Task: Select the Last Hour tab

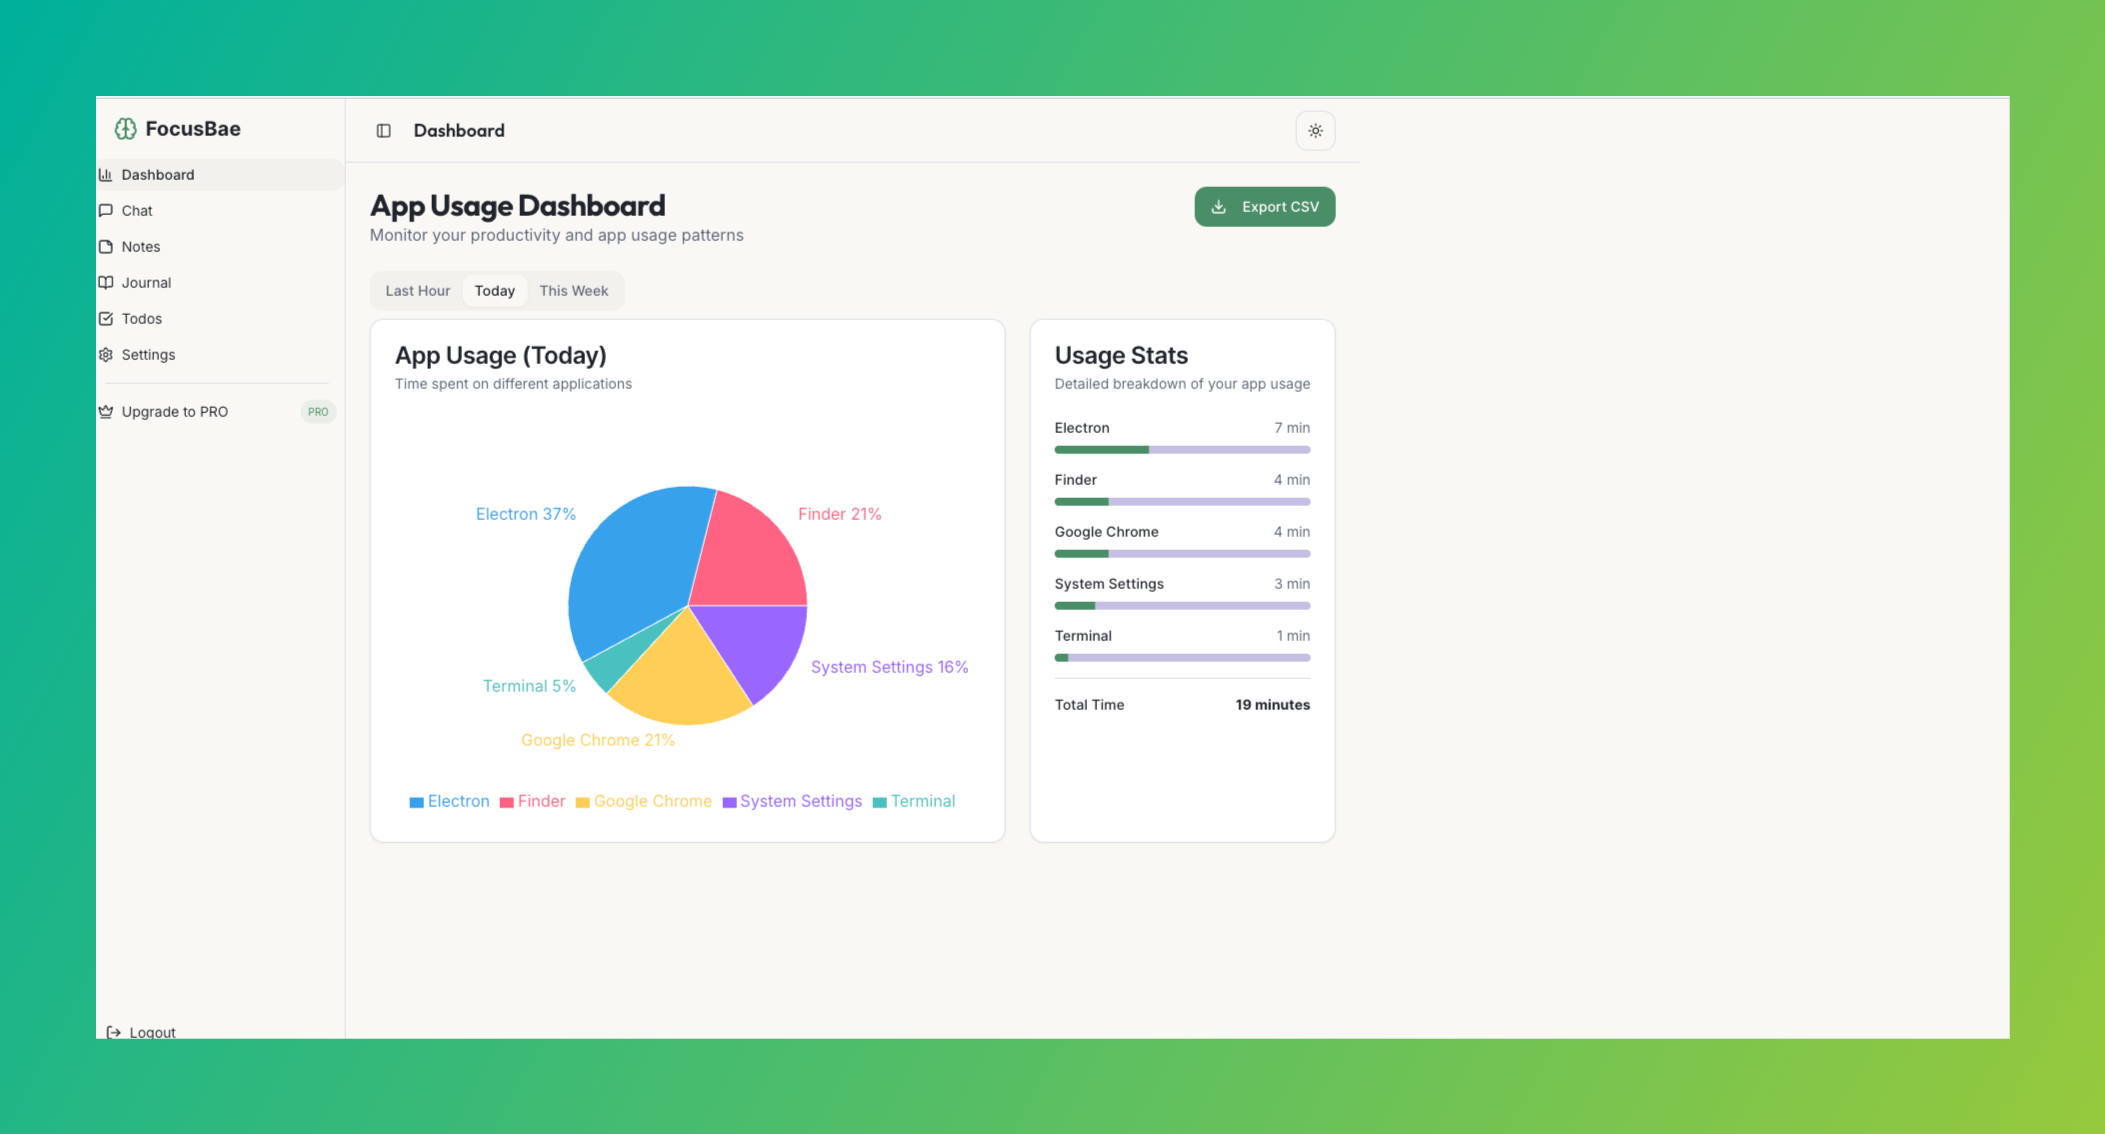Action: click(x=418, y=291)
